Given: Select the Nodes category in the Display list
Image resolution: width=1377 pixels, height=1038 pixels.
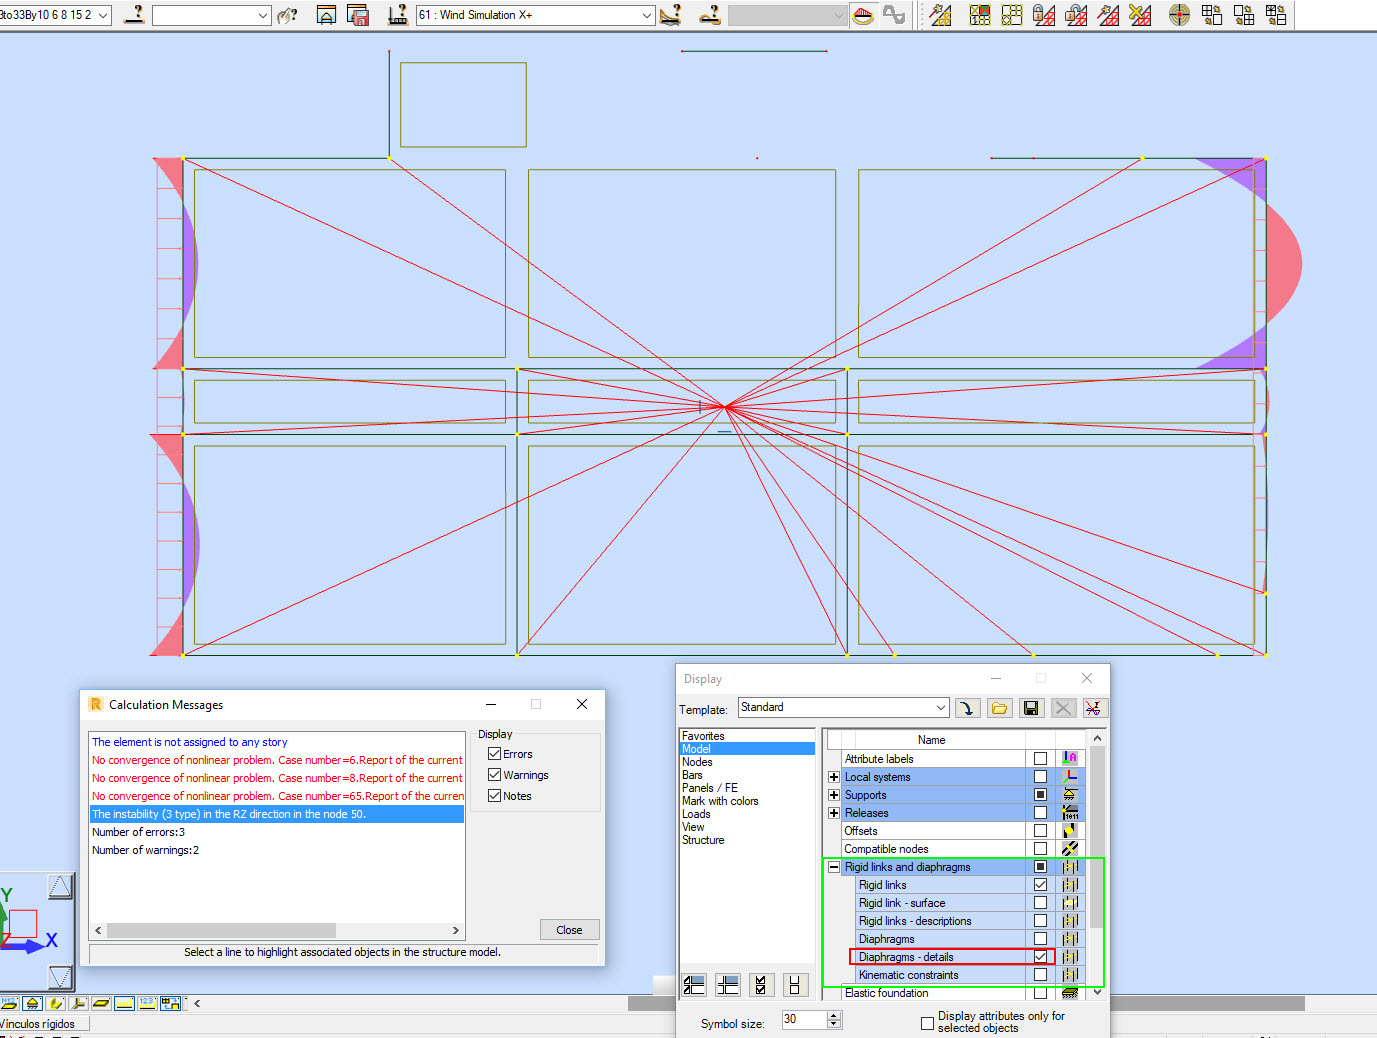Looking at the screenshot, I should [x=698, y=761].
